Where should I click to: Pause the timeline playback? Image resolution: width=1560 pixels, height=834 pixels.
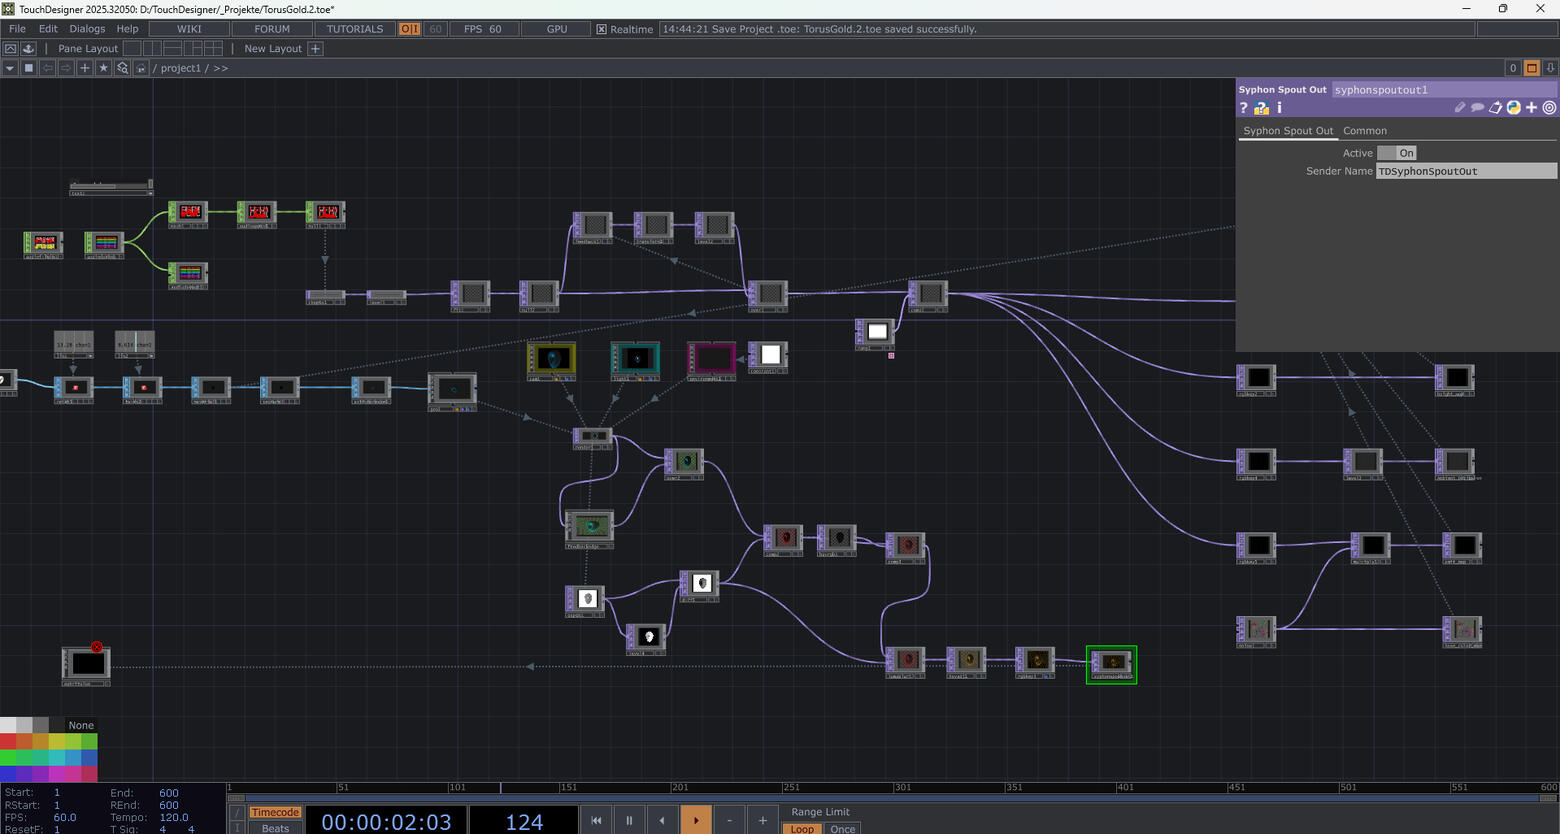click(x=629, y=820)
